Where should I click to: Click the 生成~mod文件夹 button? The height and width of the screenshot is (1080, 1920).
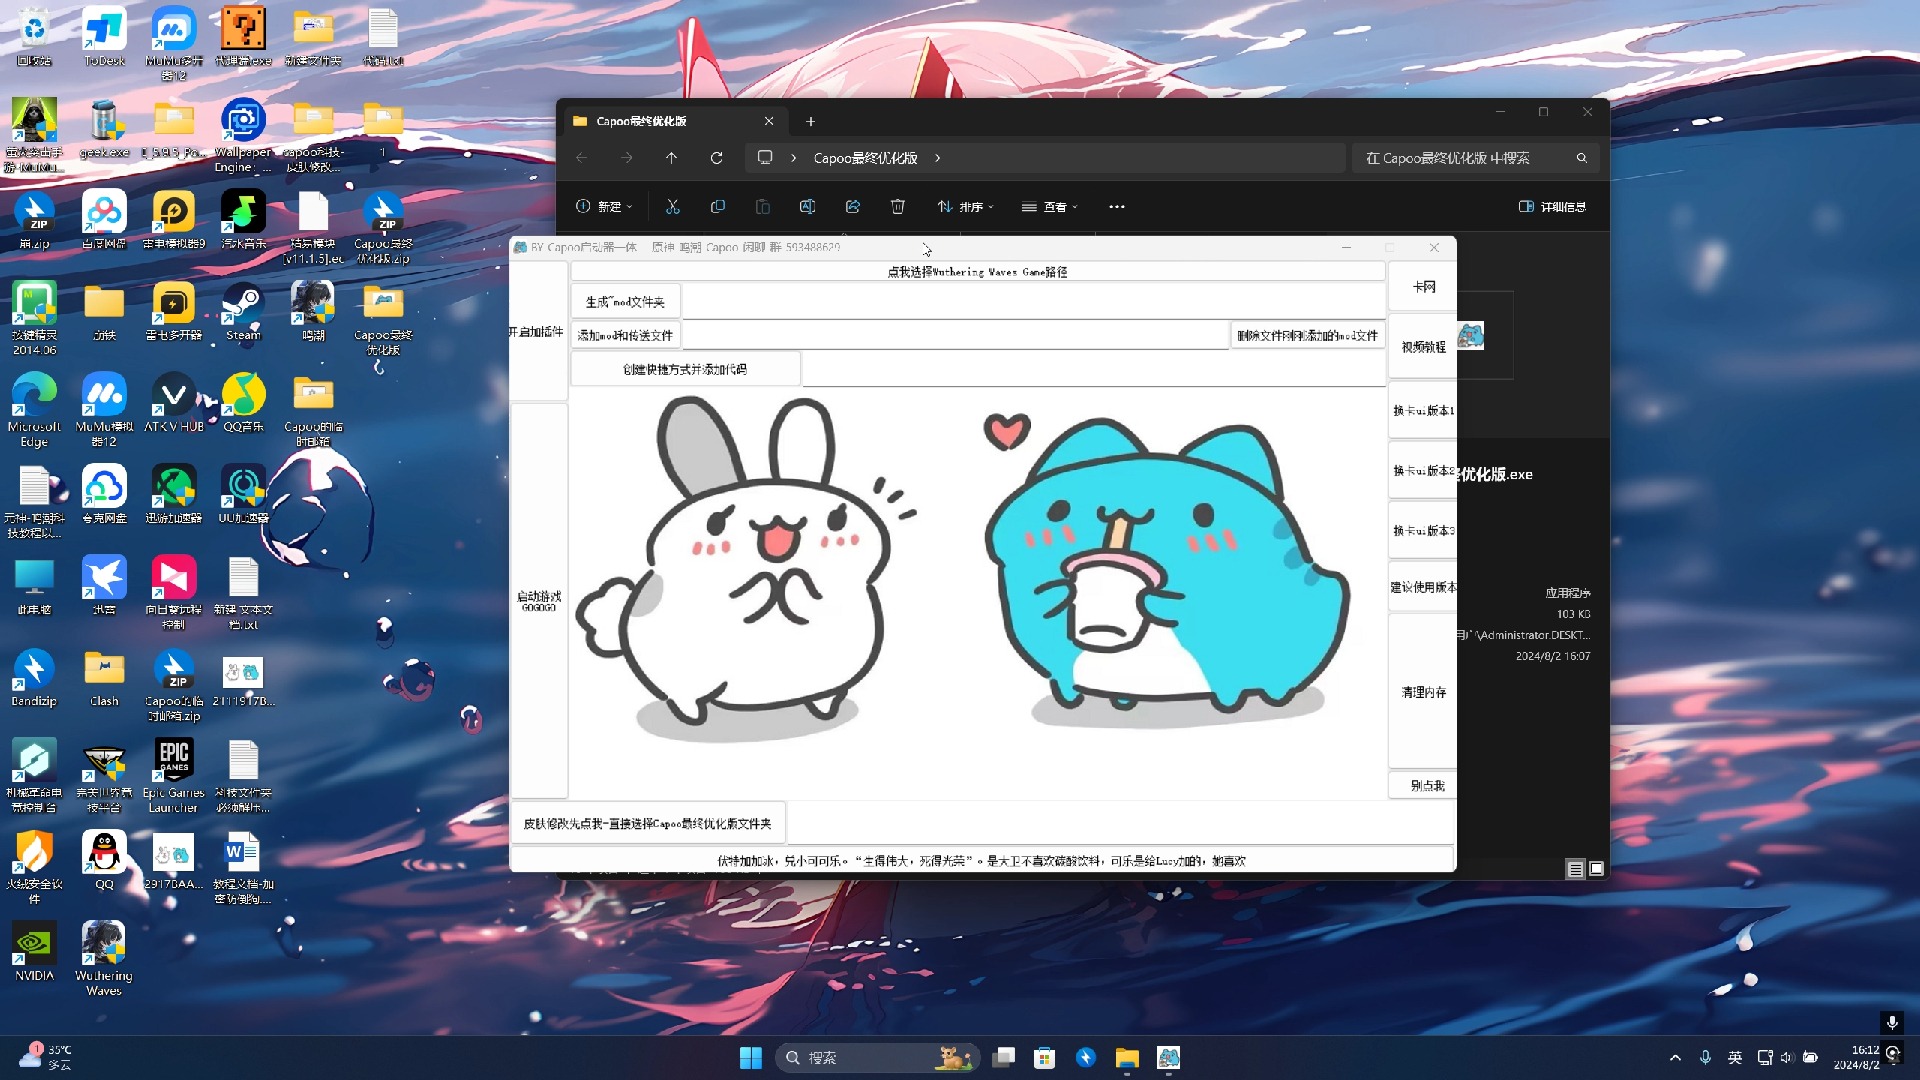point(625,302)
